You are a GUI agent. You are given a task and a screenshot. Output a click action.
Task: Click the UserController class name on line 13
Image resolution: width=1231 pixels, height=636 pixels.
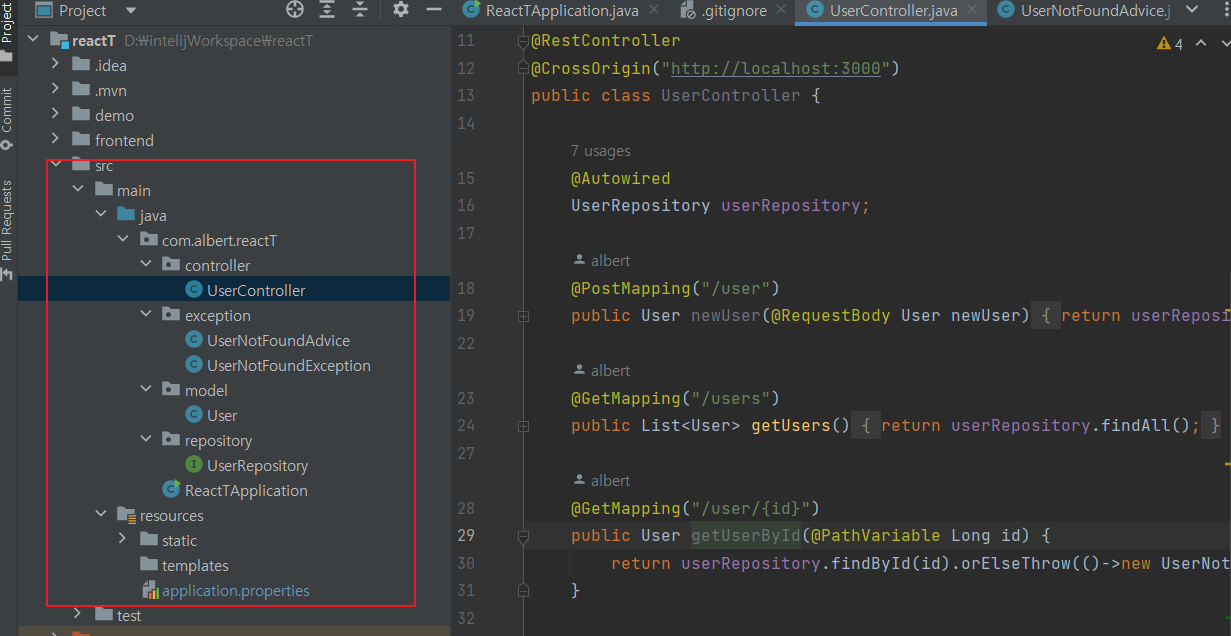click(x=731, y=96)
